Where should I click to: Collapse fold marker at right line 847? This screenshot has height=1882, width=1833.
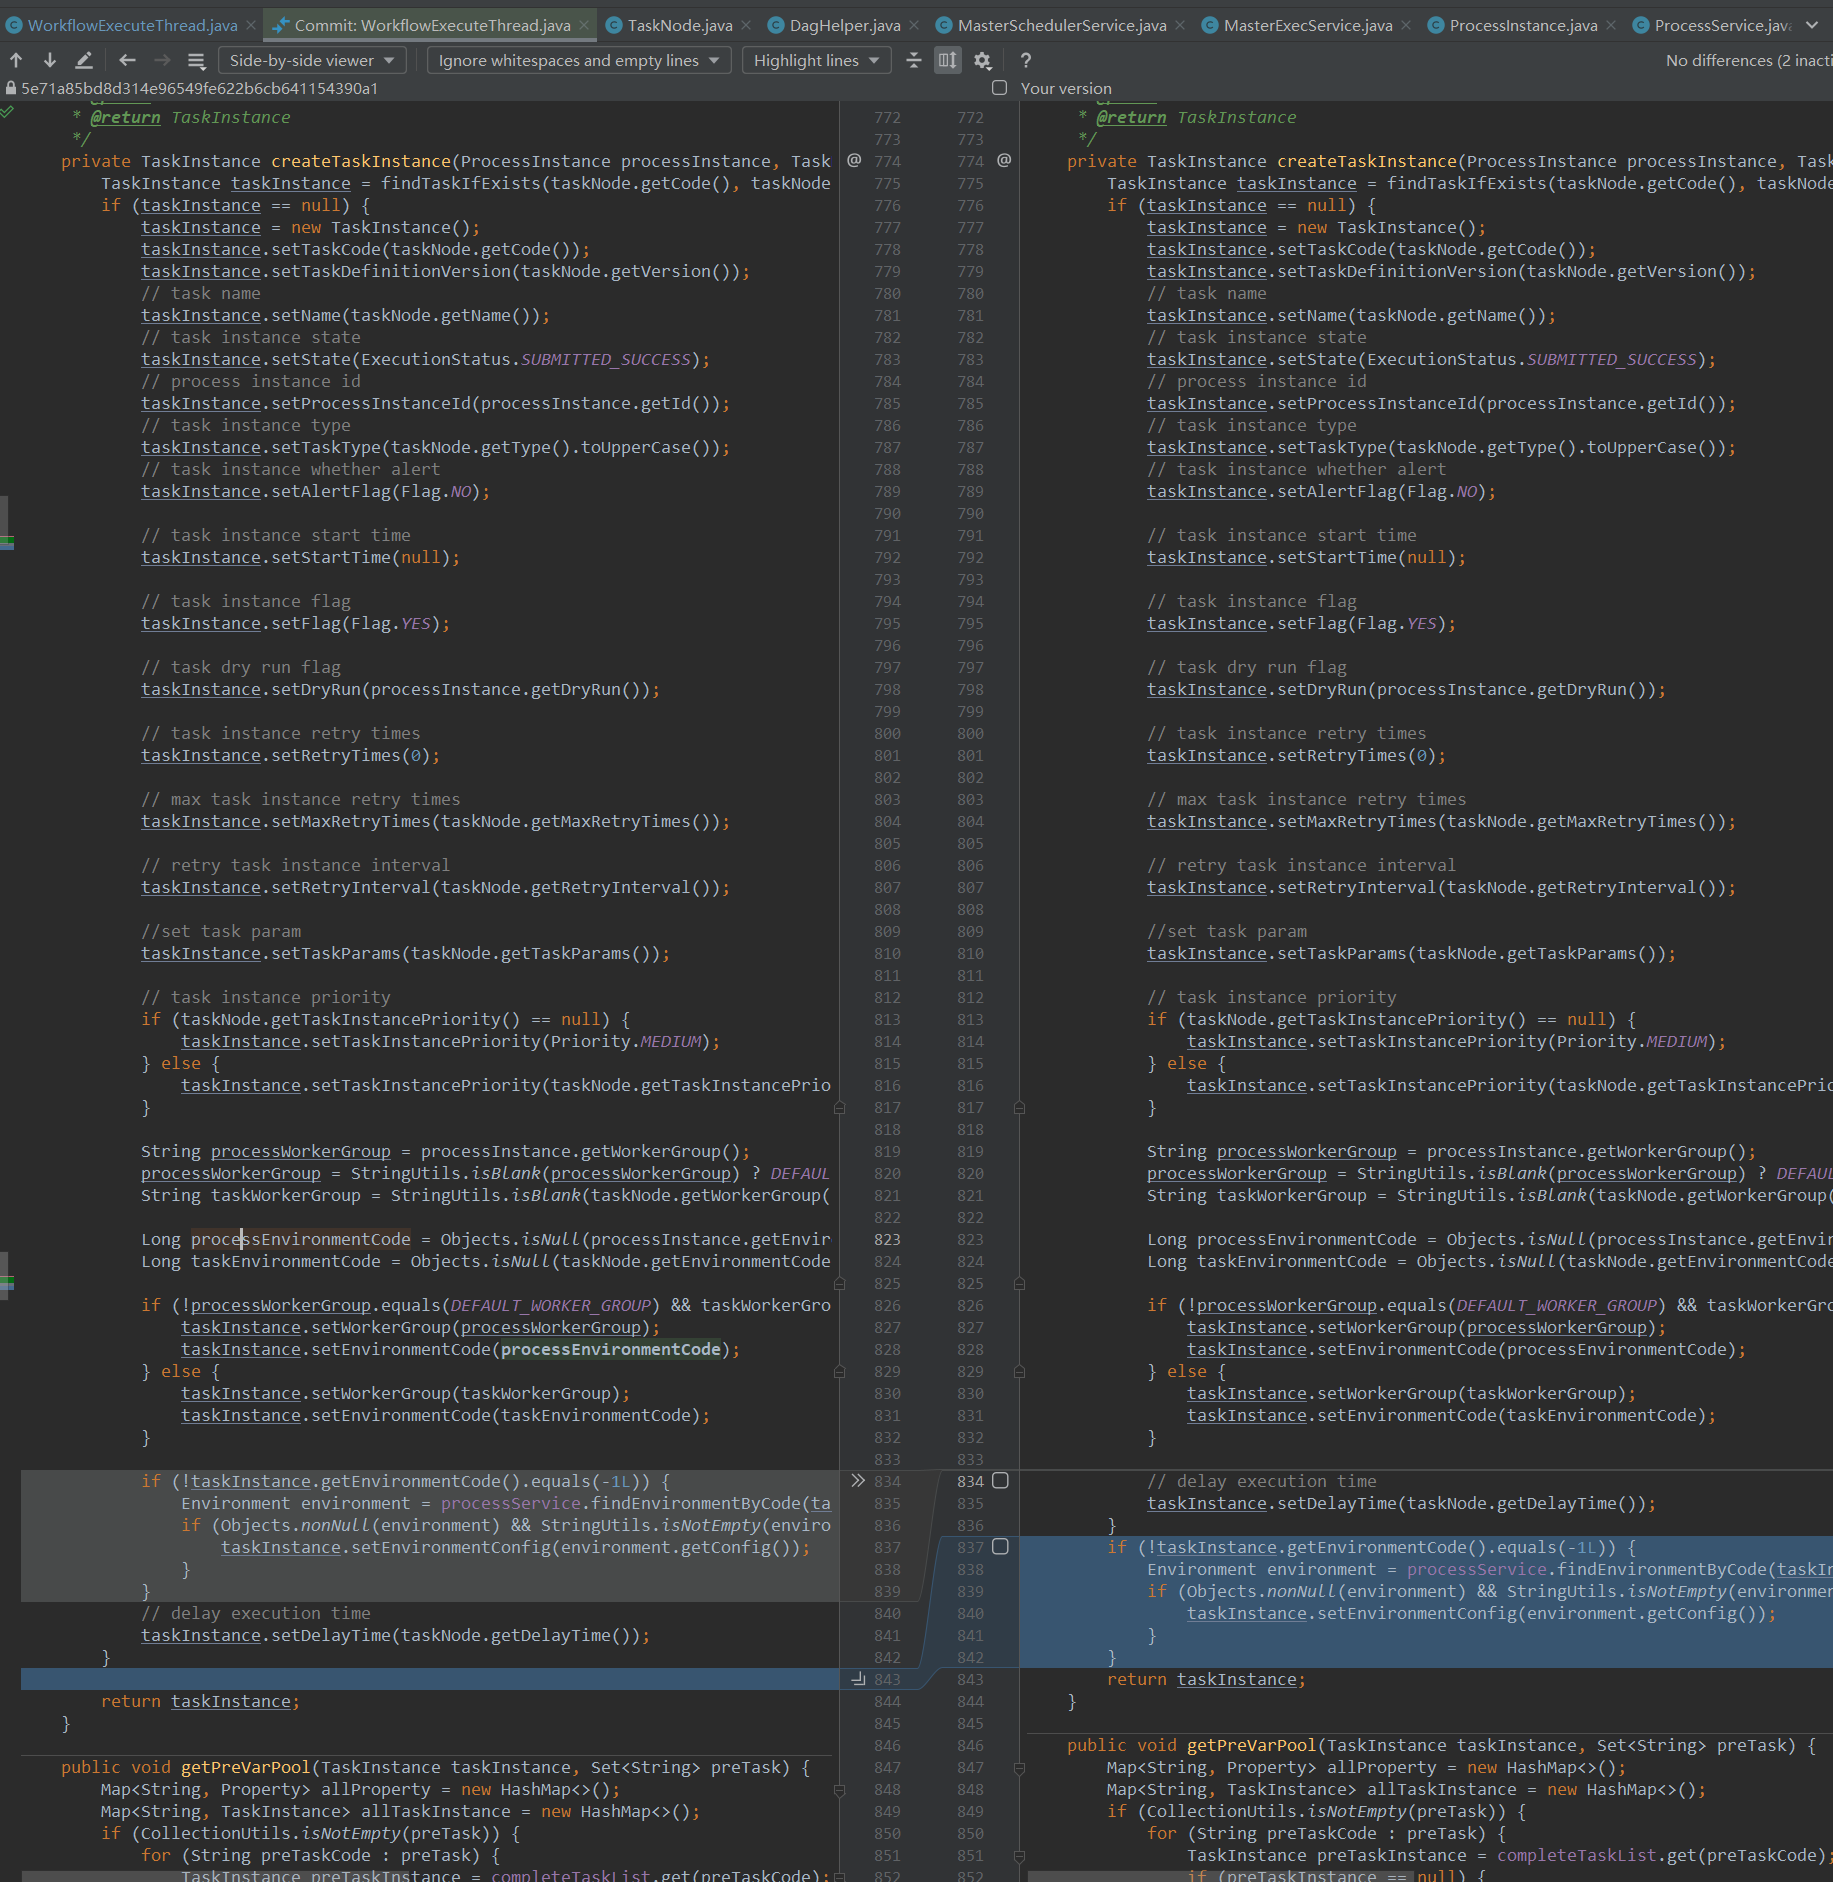pos(1019,1767)
